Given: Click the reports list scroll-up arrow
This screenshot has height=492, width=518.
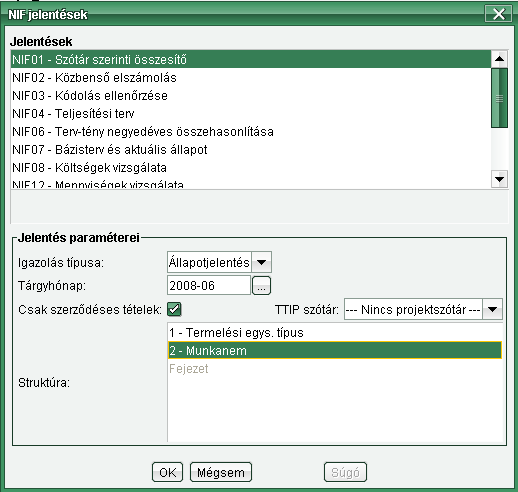Looking at the screenshot, I should coord(499,59).
